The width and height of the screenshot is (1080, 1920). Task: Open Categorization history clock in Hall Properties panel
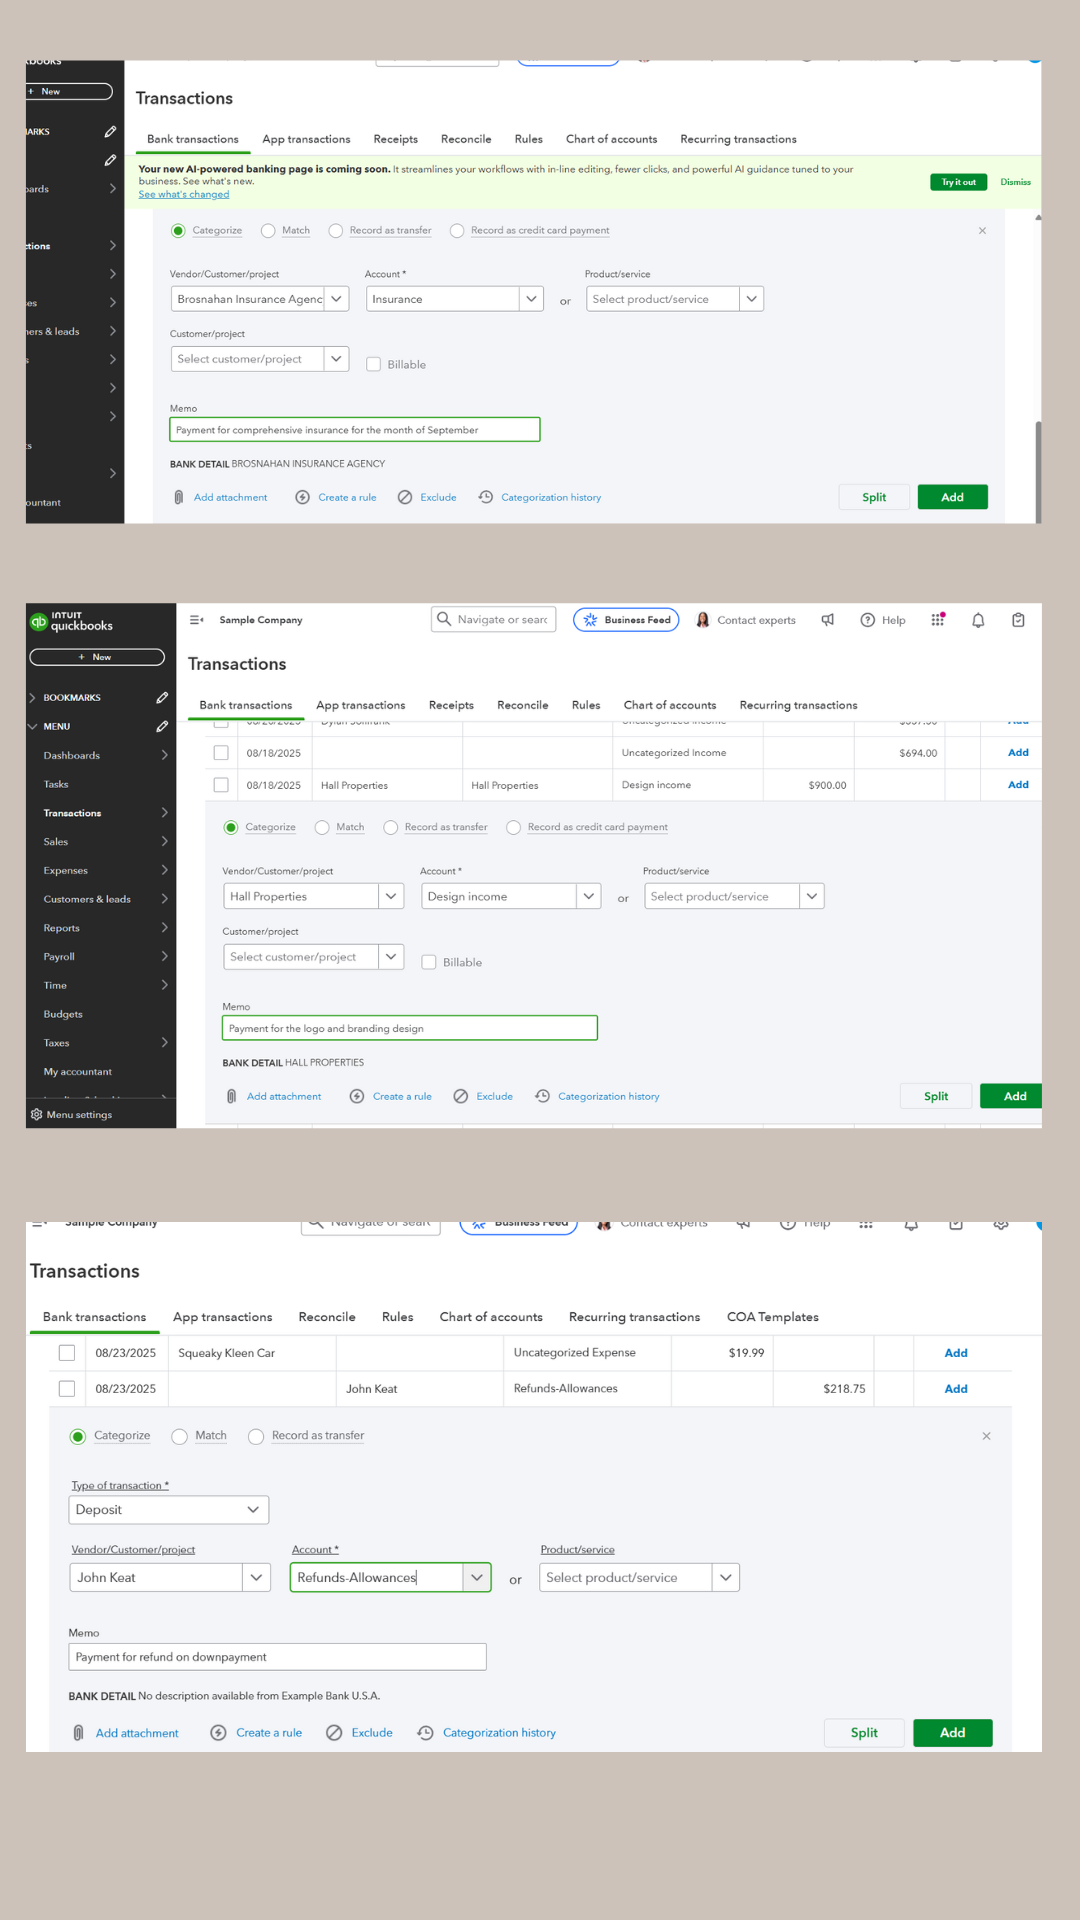[x=542, y=1097]
